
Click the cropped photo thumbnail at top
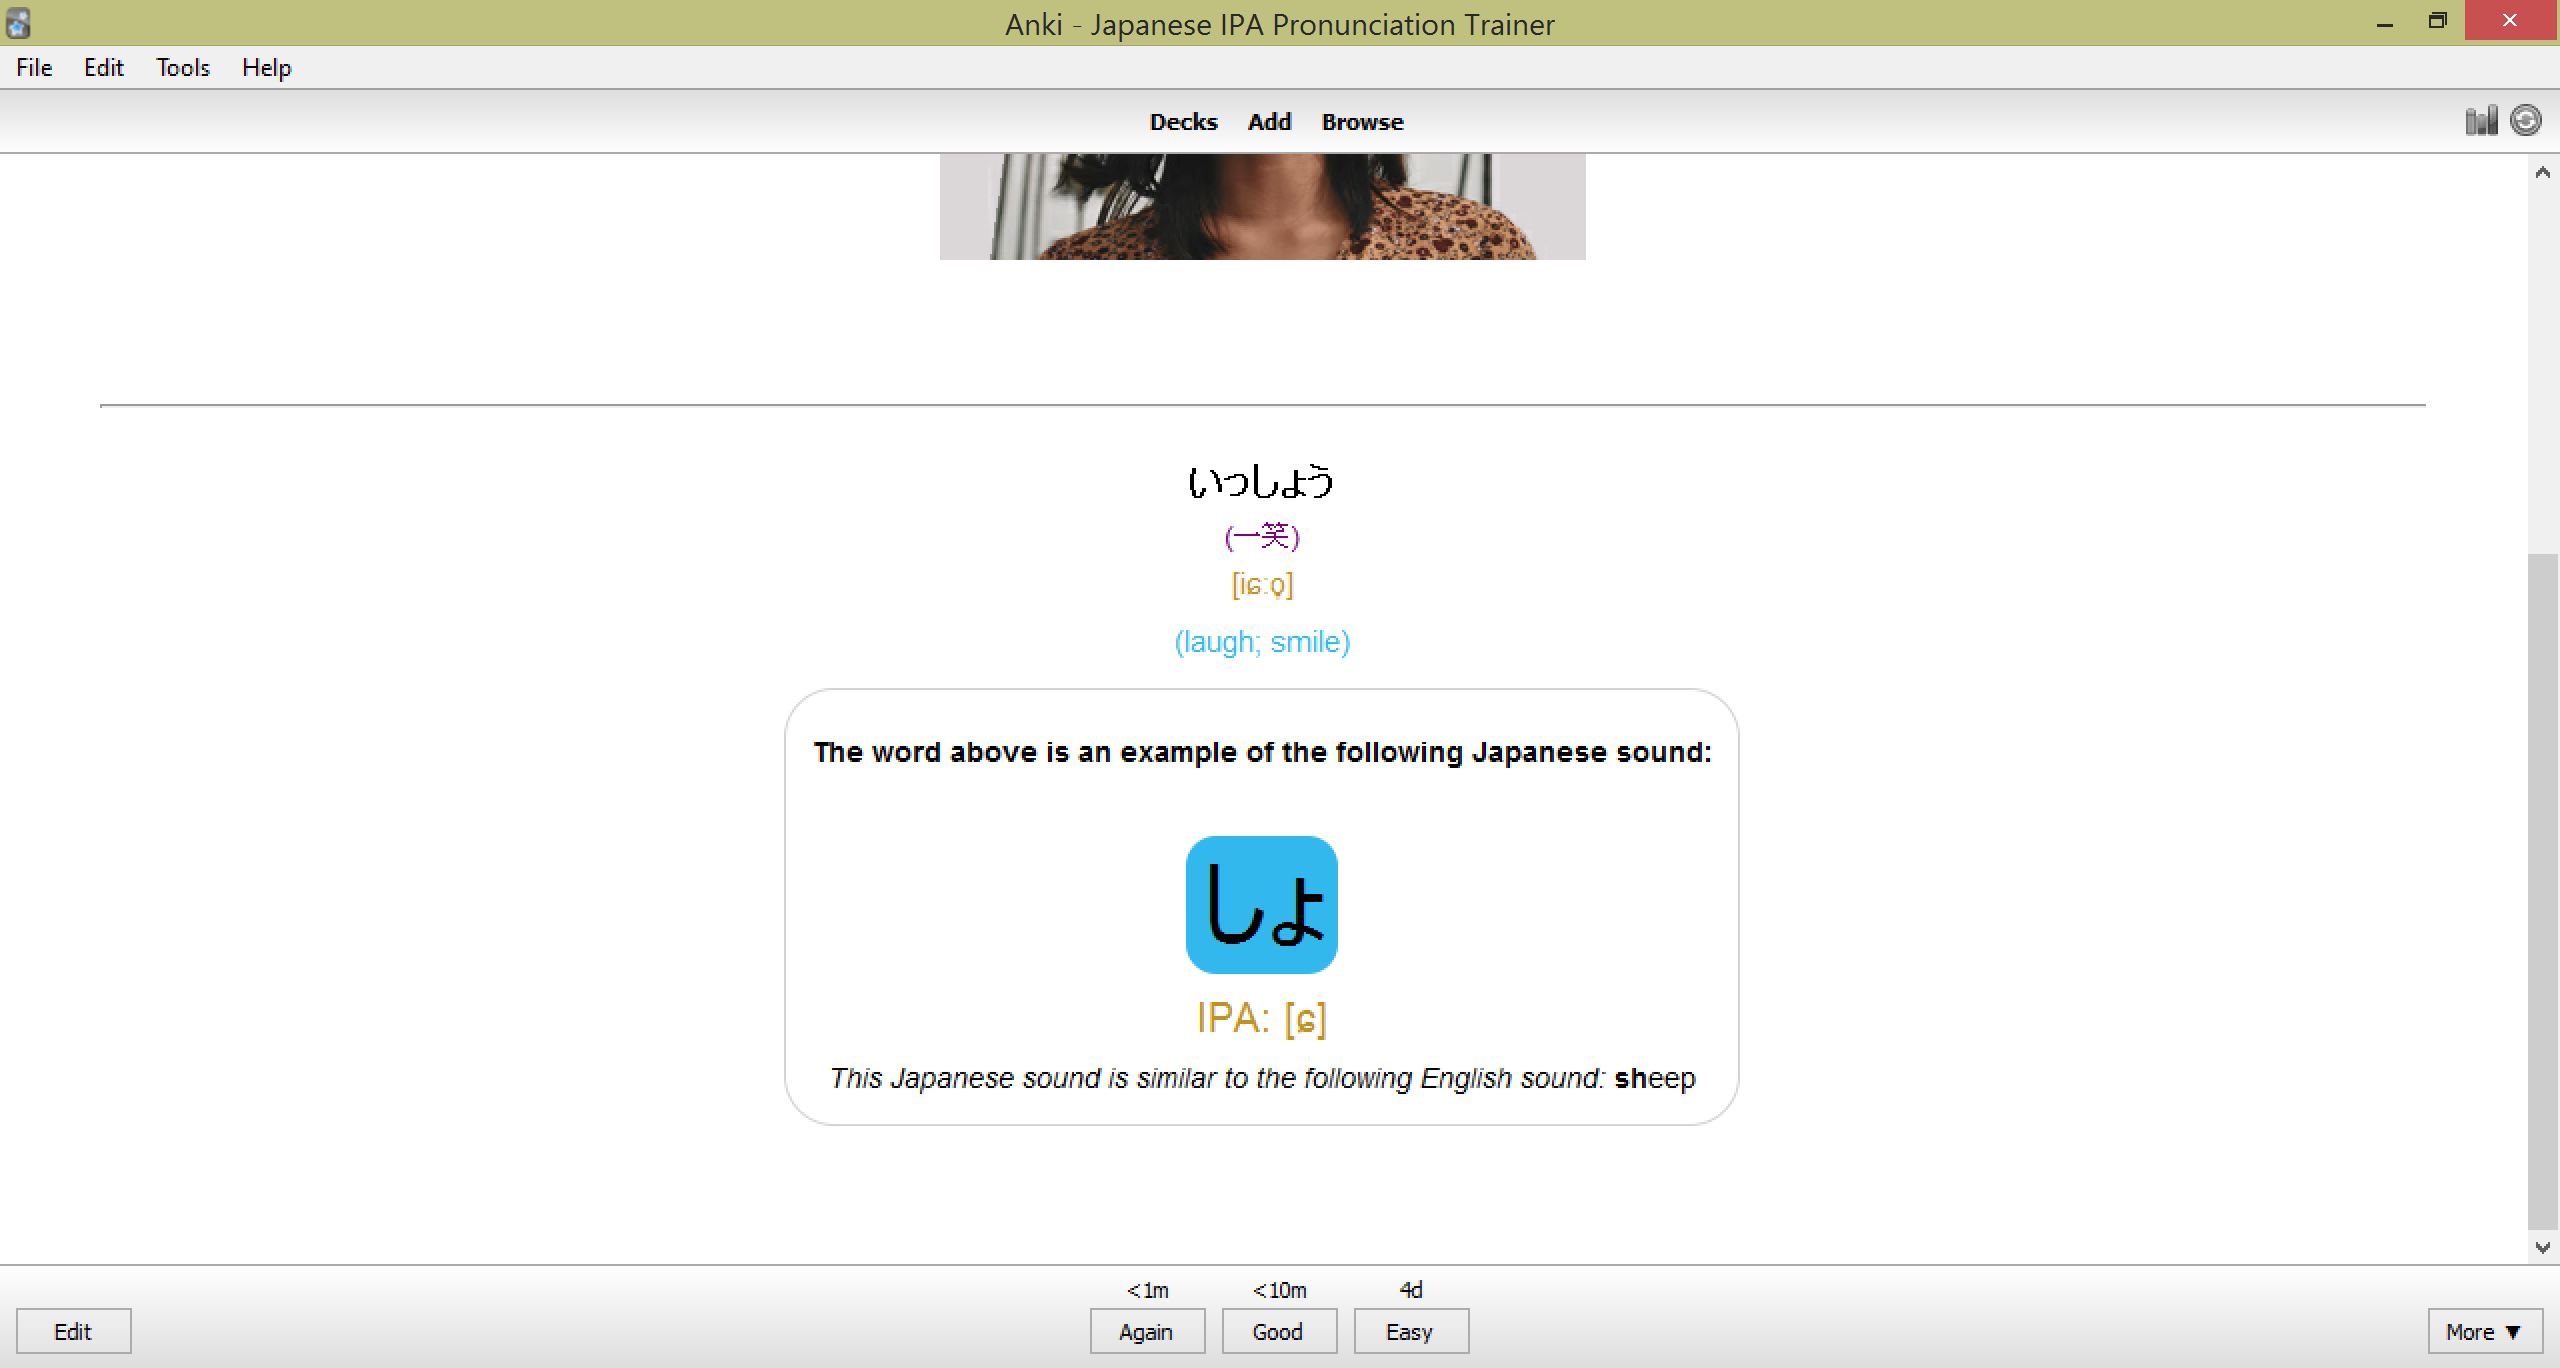[x=1262, y=207]
